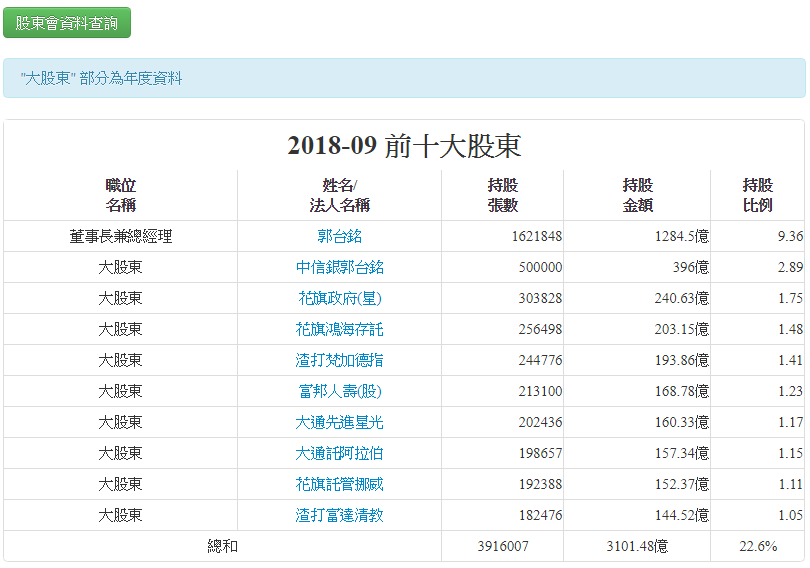Open 渣打梵加德指 shareholder details
The width and height of the screenshot is (810, 568).
coord(340,360)
